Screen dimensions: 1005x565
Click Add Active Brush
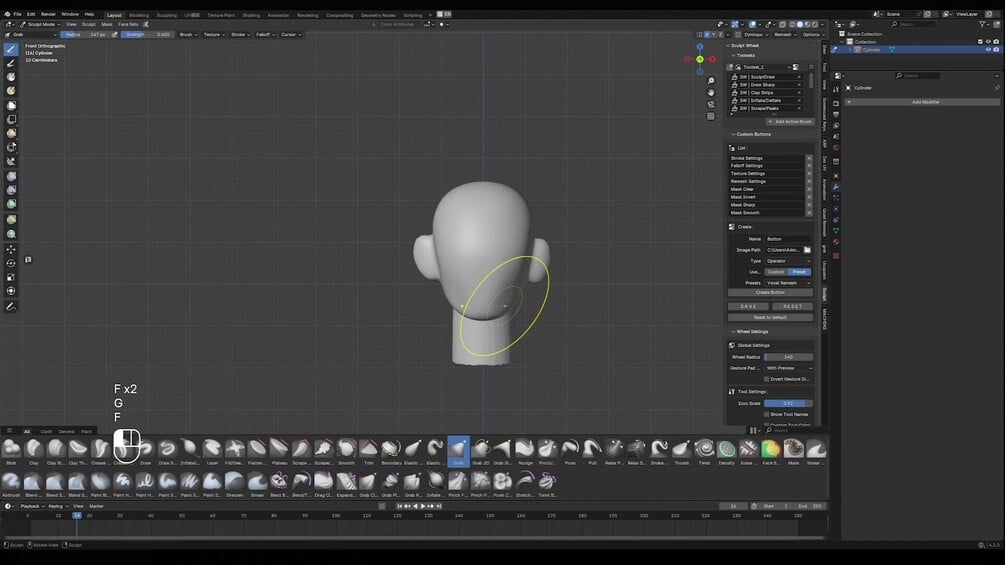[x=790, y=121]
